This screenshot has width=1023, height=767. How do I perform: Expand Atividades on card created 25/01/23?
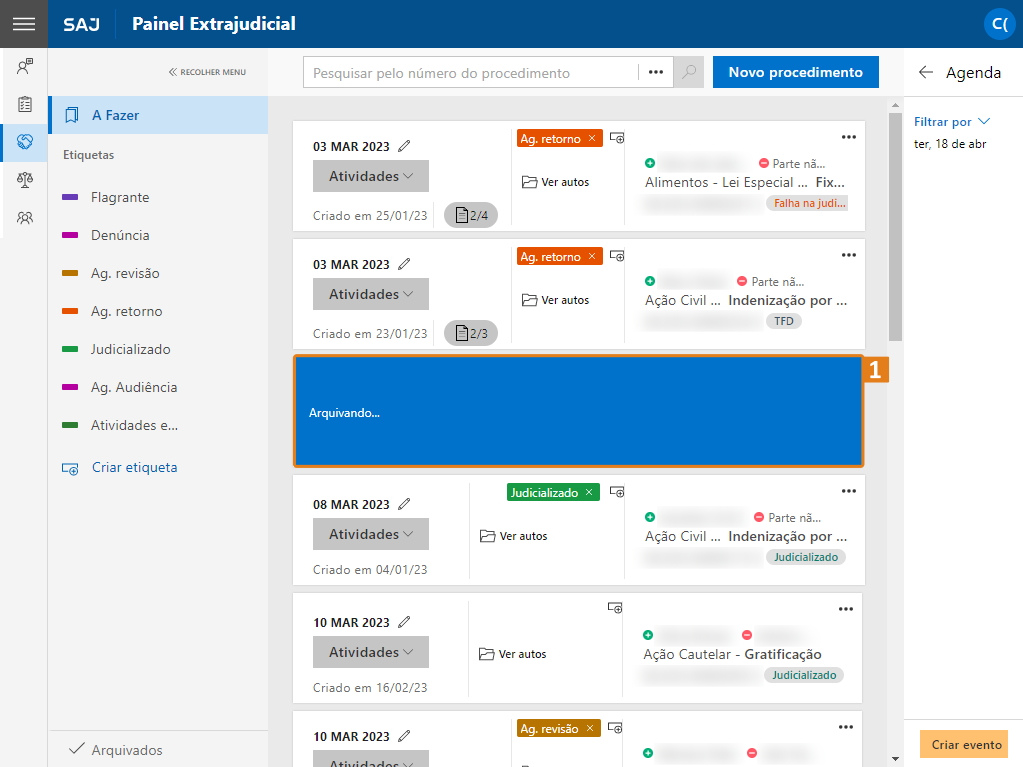click(371, 176)
